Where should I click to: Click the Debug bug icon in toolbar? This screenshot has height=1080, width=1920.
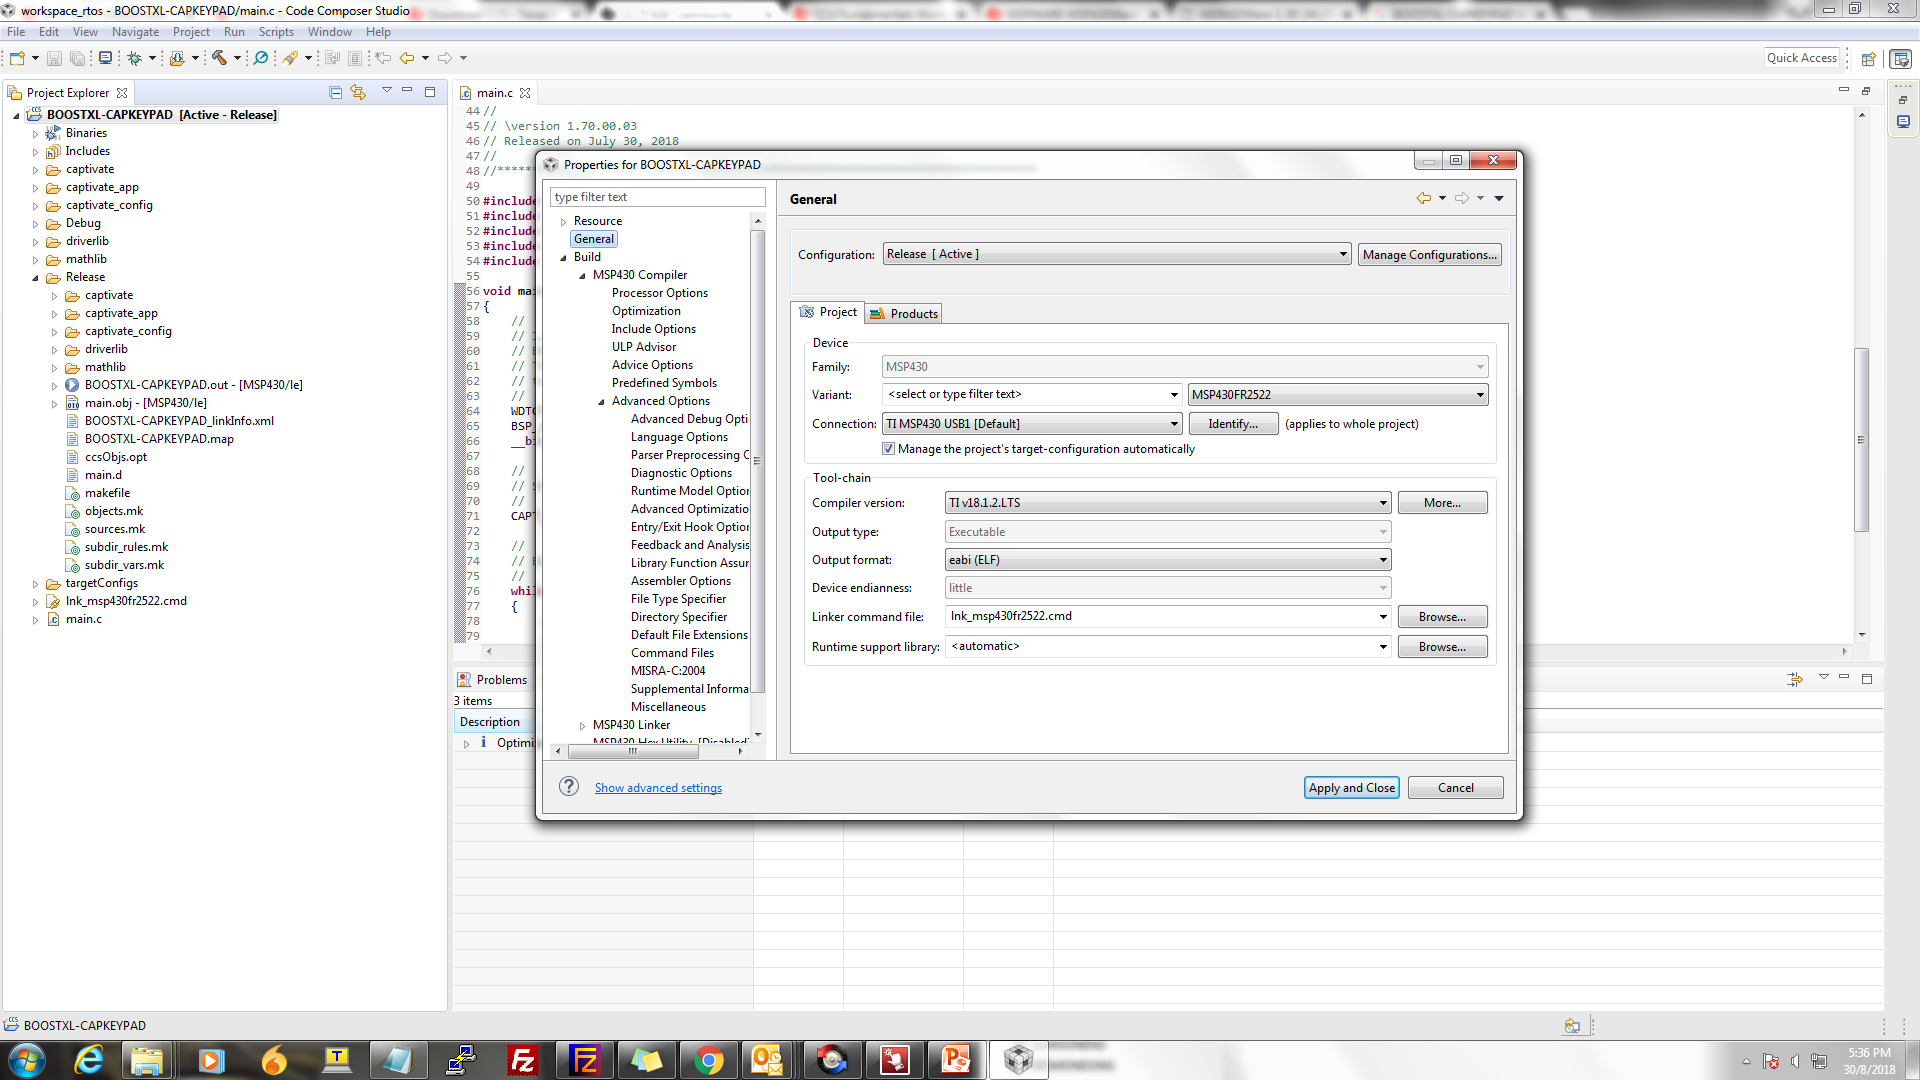134,58
